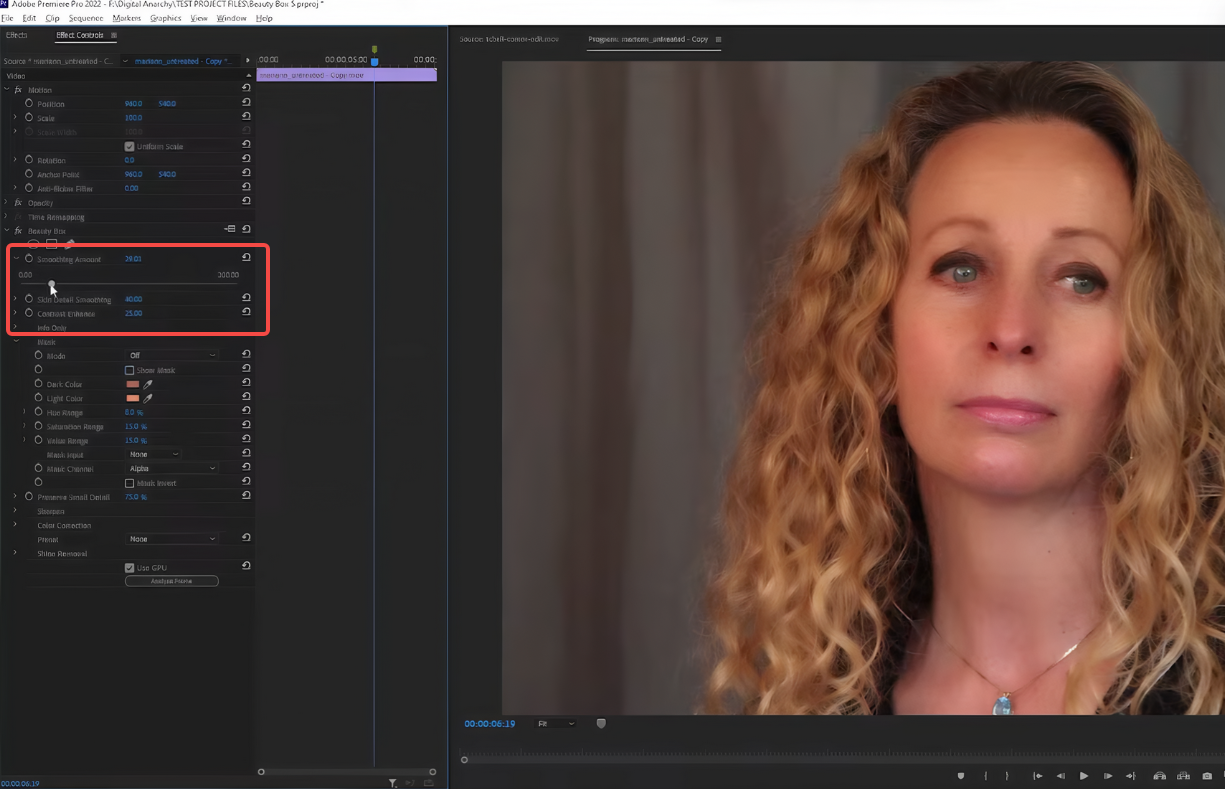Screen dimensions: 1225x789
Task: Toggle the Mask Invert checkbox
Action: click(x=129, y=483)
